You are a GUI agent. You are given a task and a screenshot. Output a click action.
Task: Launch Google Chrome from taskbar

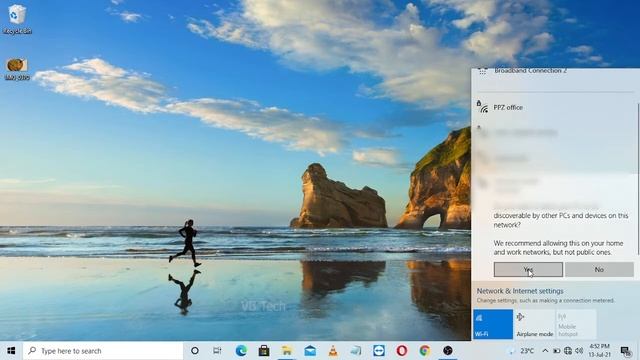424,351
